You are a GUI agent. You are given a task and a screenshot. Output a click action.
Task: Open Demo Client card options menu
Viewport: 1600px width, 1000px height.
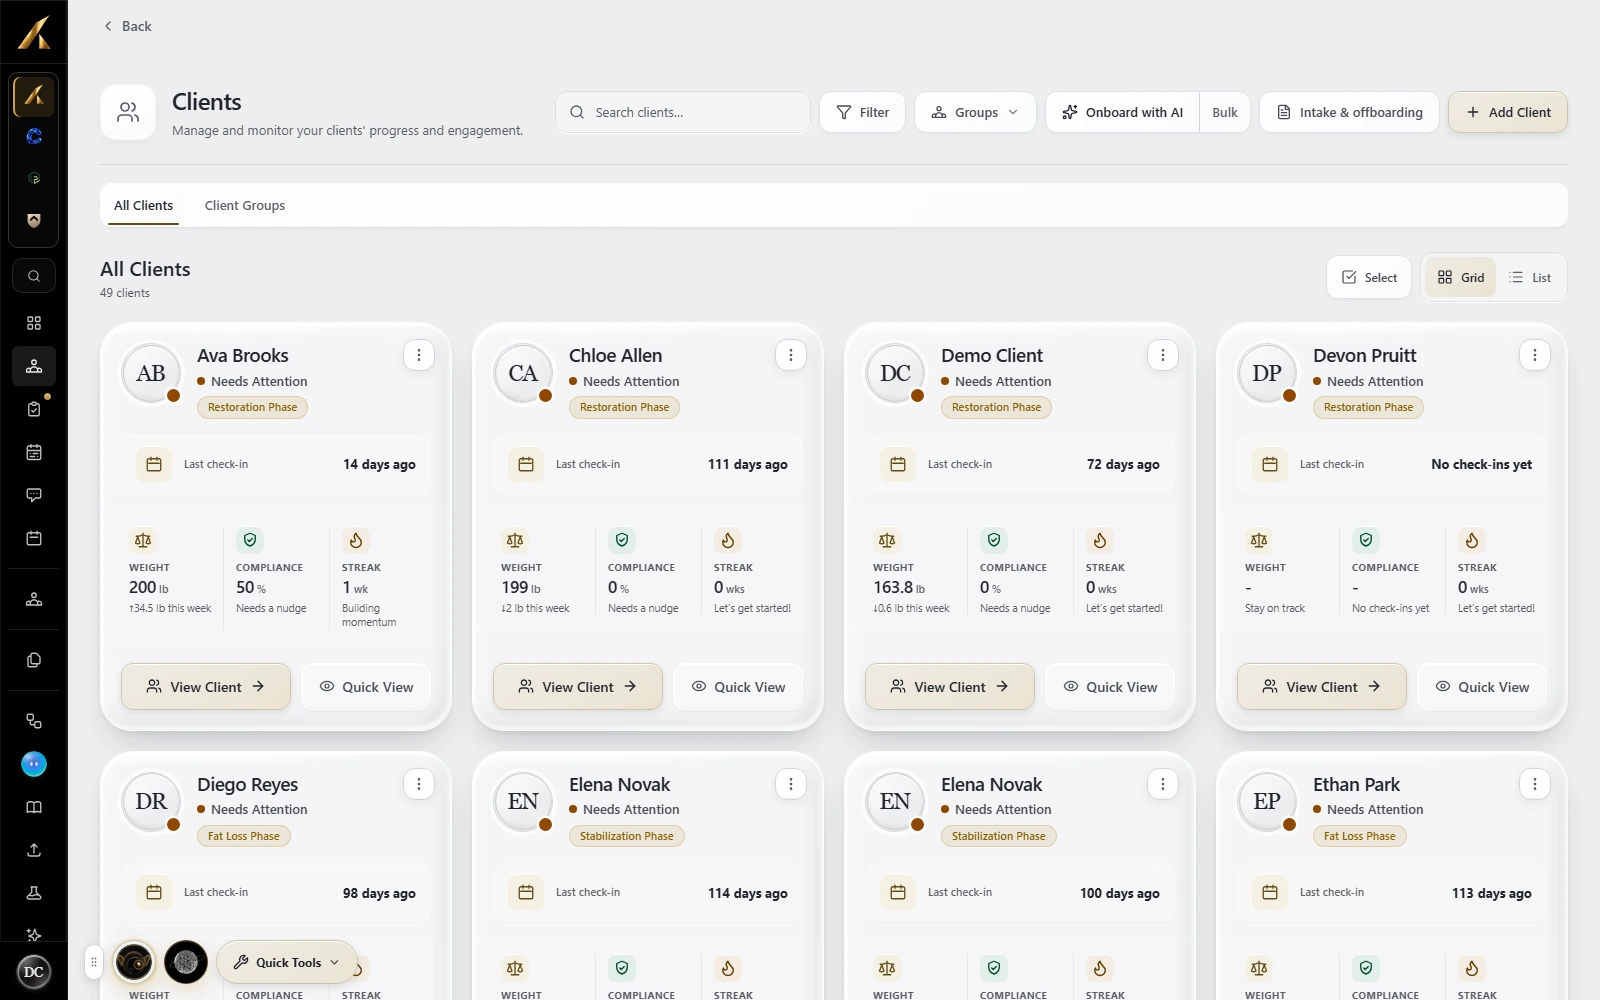(x=1163, y=355)
